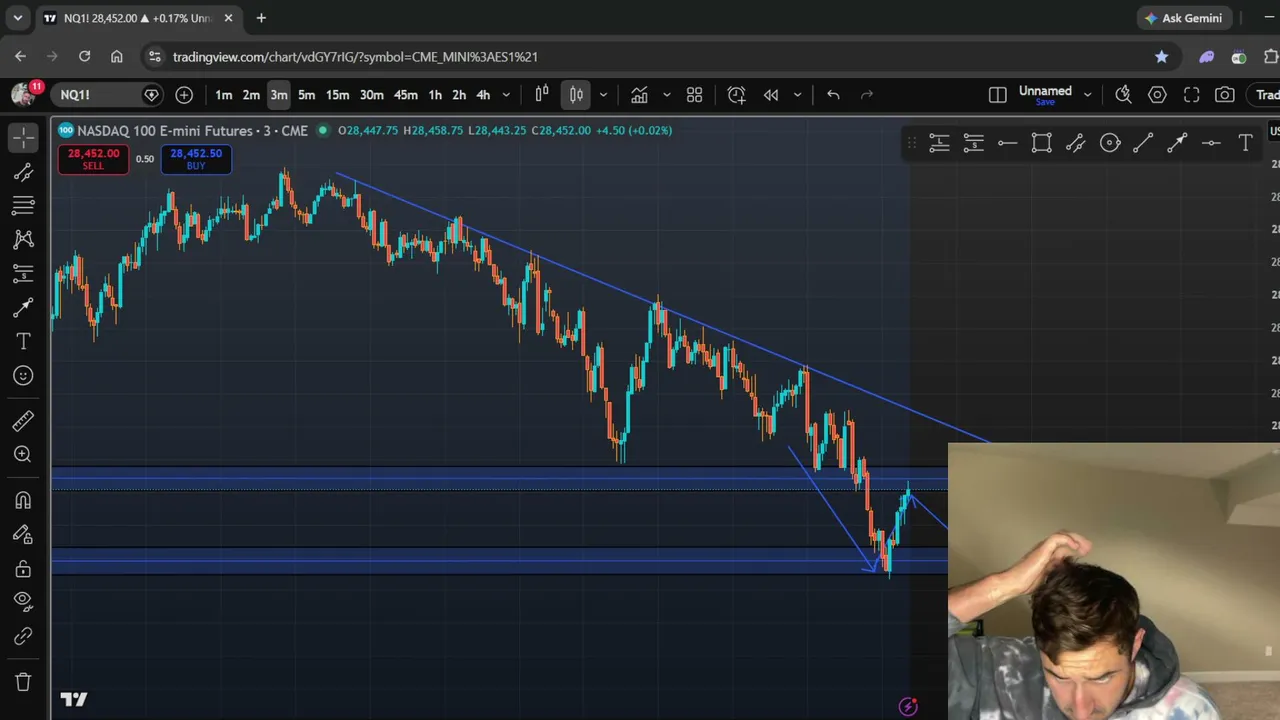Open the Ask Gemini button
The image size is (1280, 720).
tap(1183, 18)
